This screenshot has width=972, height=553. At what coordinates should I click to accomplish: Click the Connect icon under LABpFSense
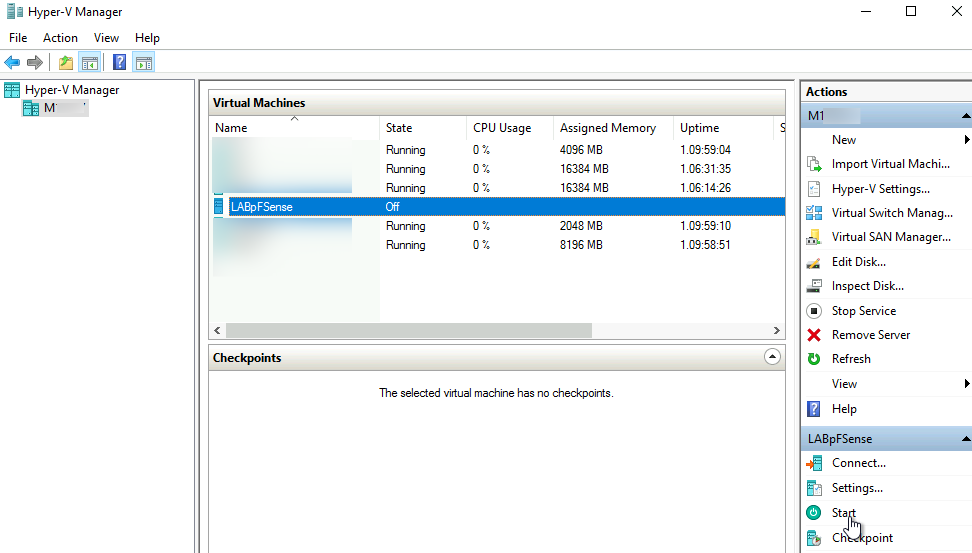pos(814,463)
